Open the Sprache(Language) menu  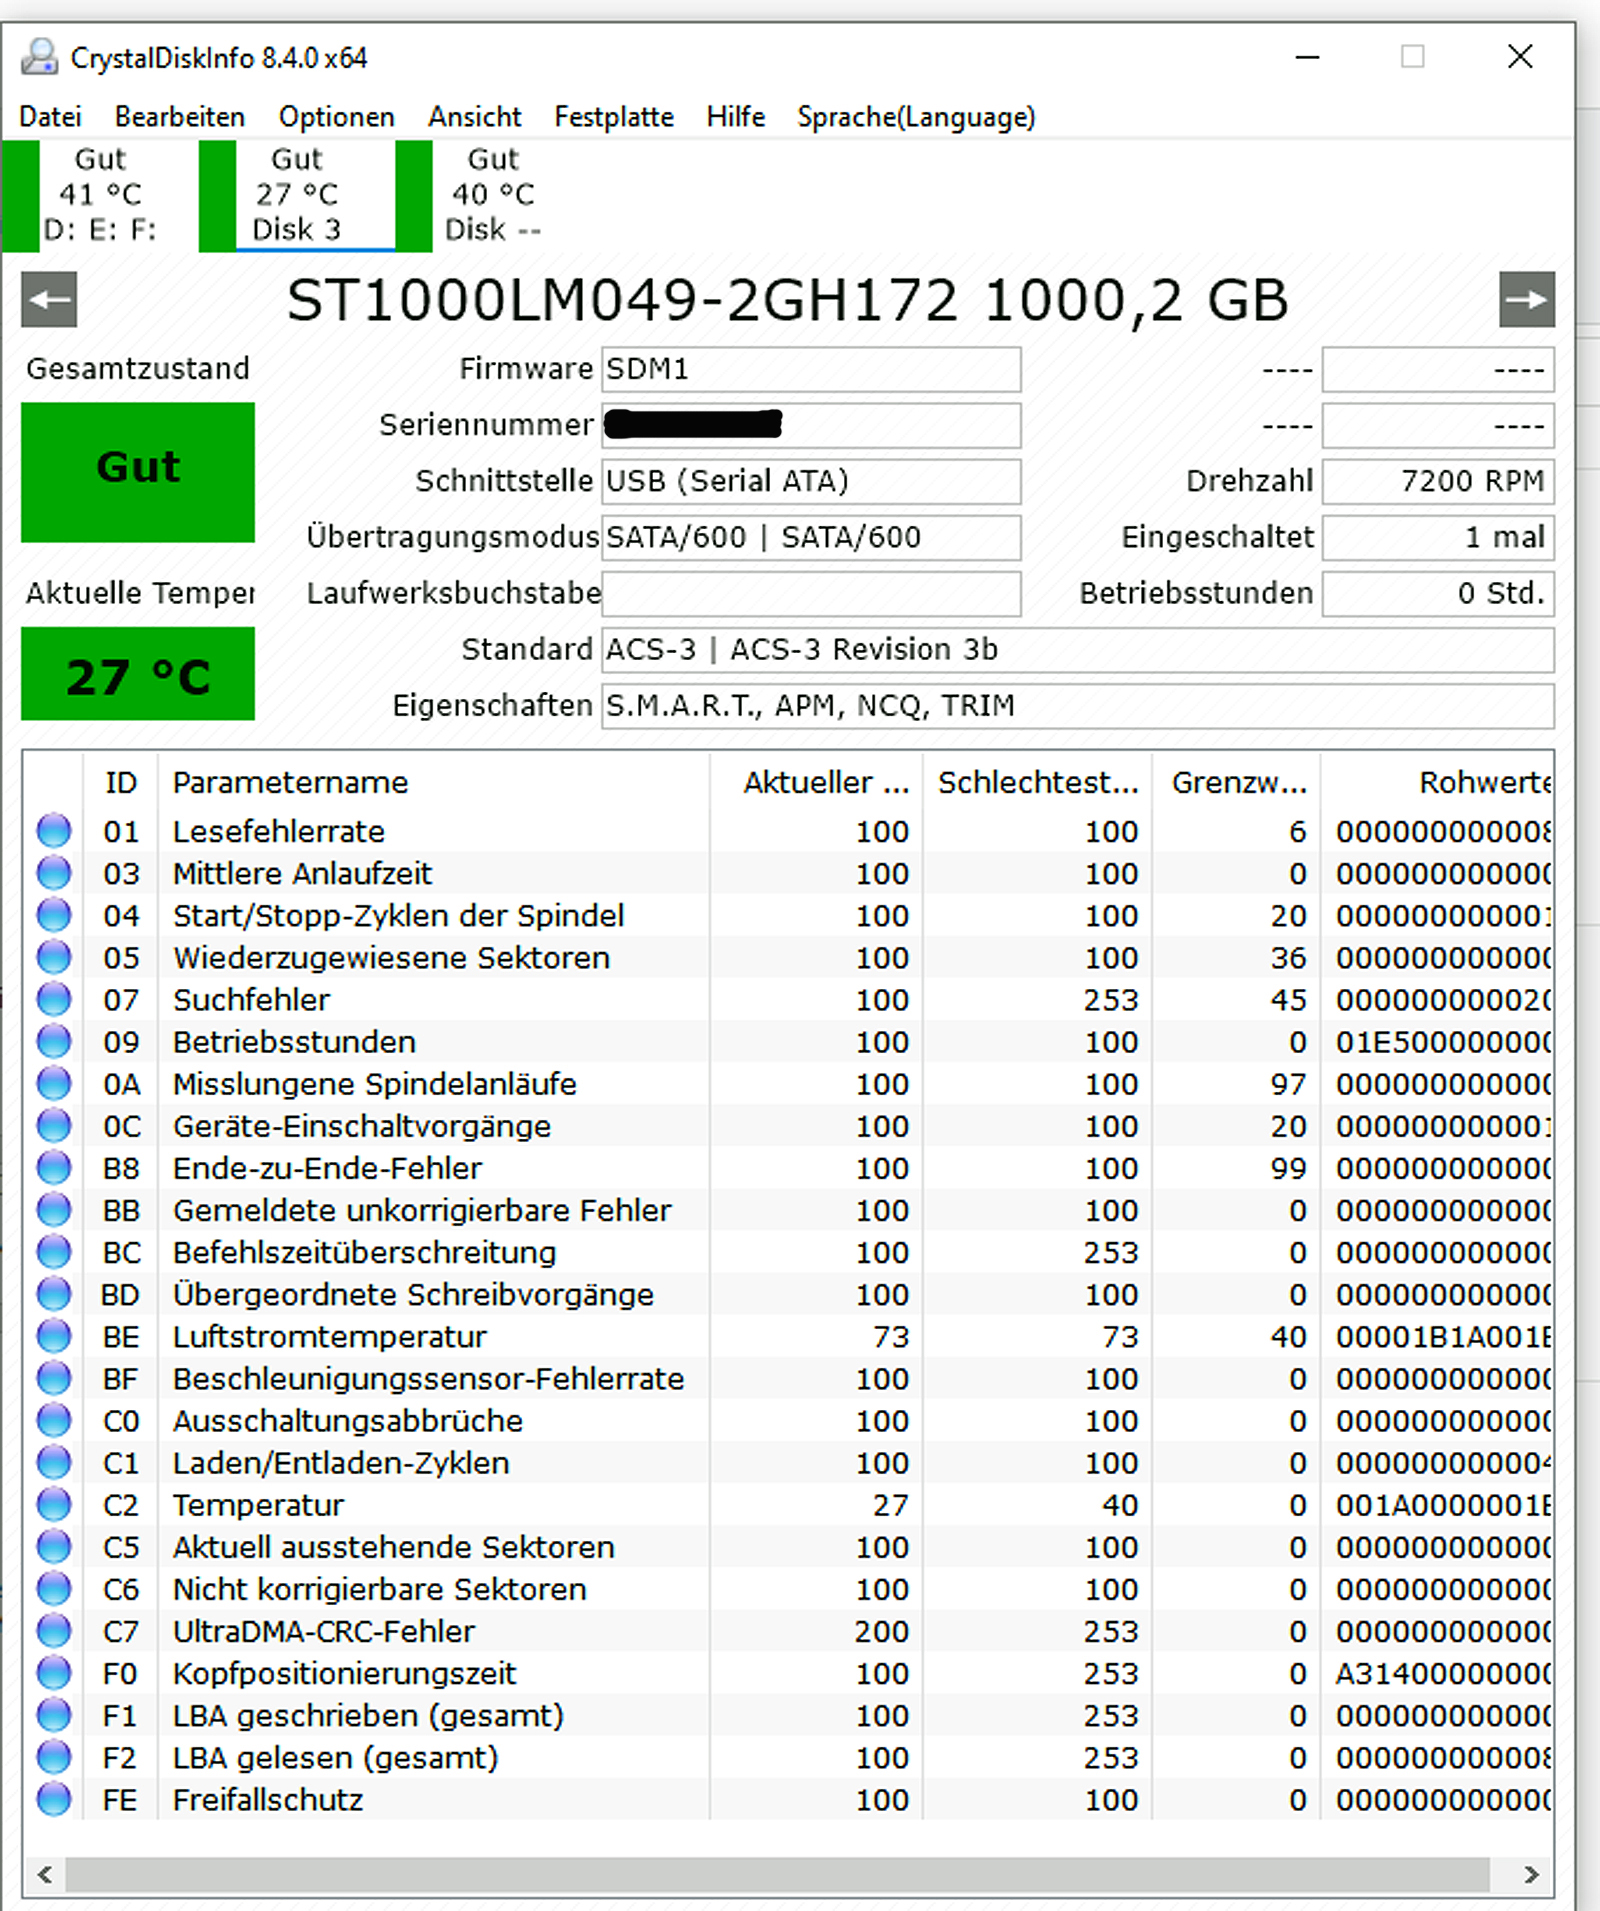coord(916,117)
